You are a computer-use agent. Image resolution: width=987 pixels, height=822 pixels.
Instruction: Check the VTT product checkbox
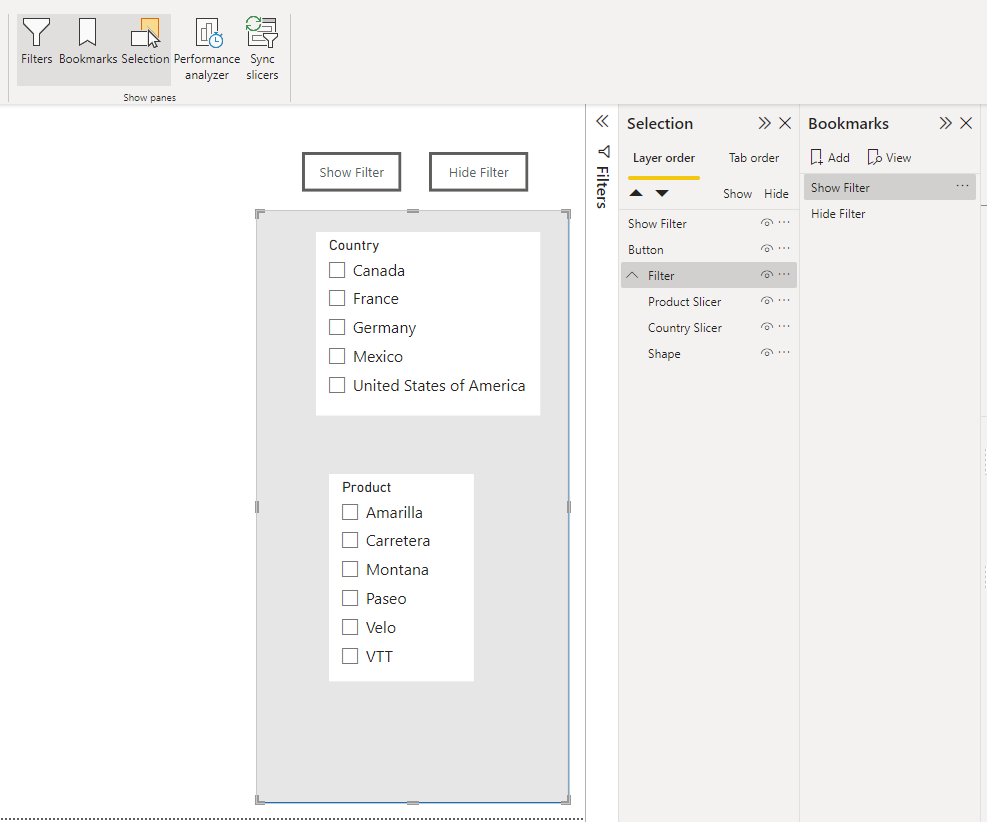[350, 656]
